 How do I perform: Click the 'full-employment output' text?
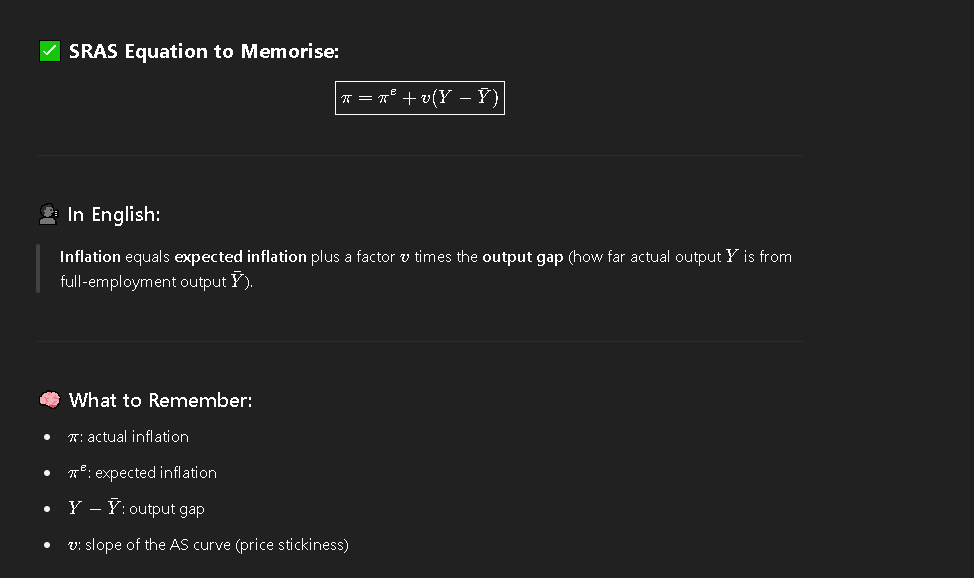click(x=143, y=282)
